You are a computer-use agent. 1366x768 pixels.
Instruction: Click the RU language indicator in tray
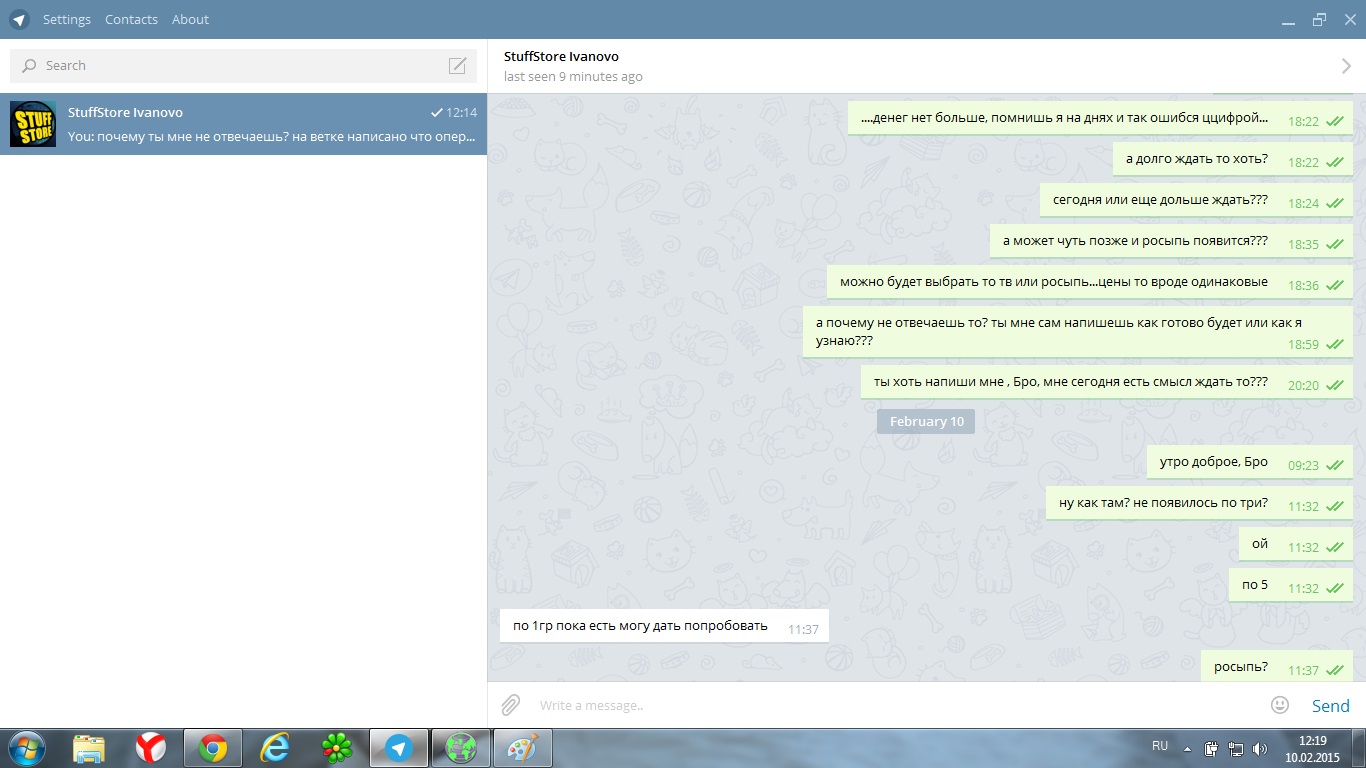pyautogui.click(x=1160, y=746)
